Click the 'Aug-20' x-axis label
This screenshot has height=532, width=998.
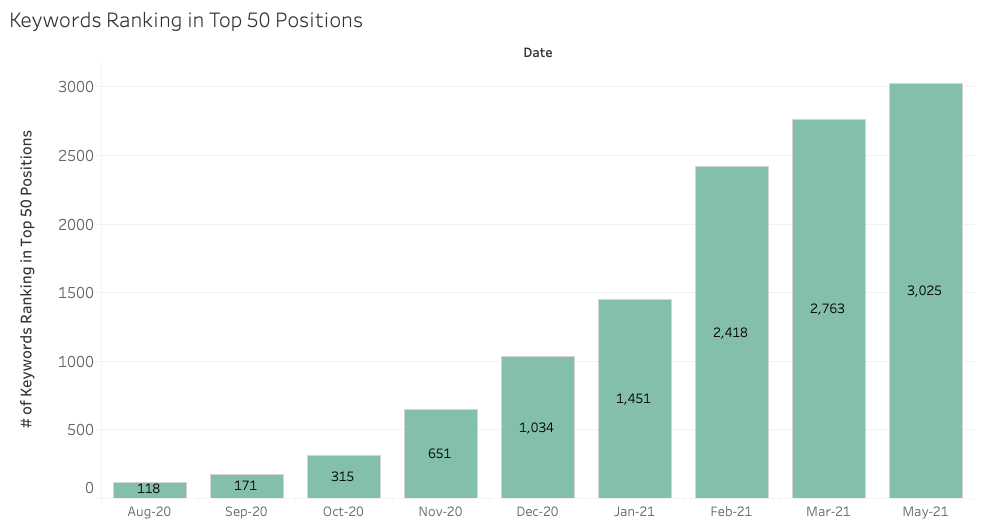(x=149, y=512)
